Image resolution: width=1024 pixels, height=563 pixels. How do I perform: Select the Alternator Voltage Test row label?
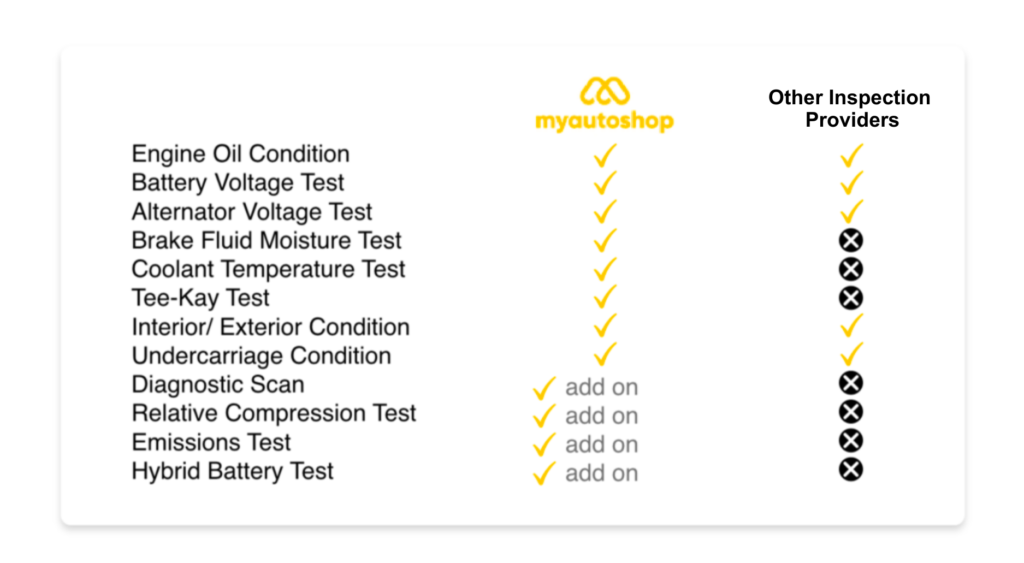tap(252, 212)
